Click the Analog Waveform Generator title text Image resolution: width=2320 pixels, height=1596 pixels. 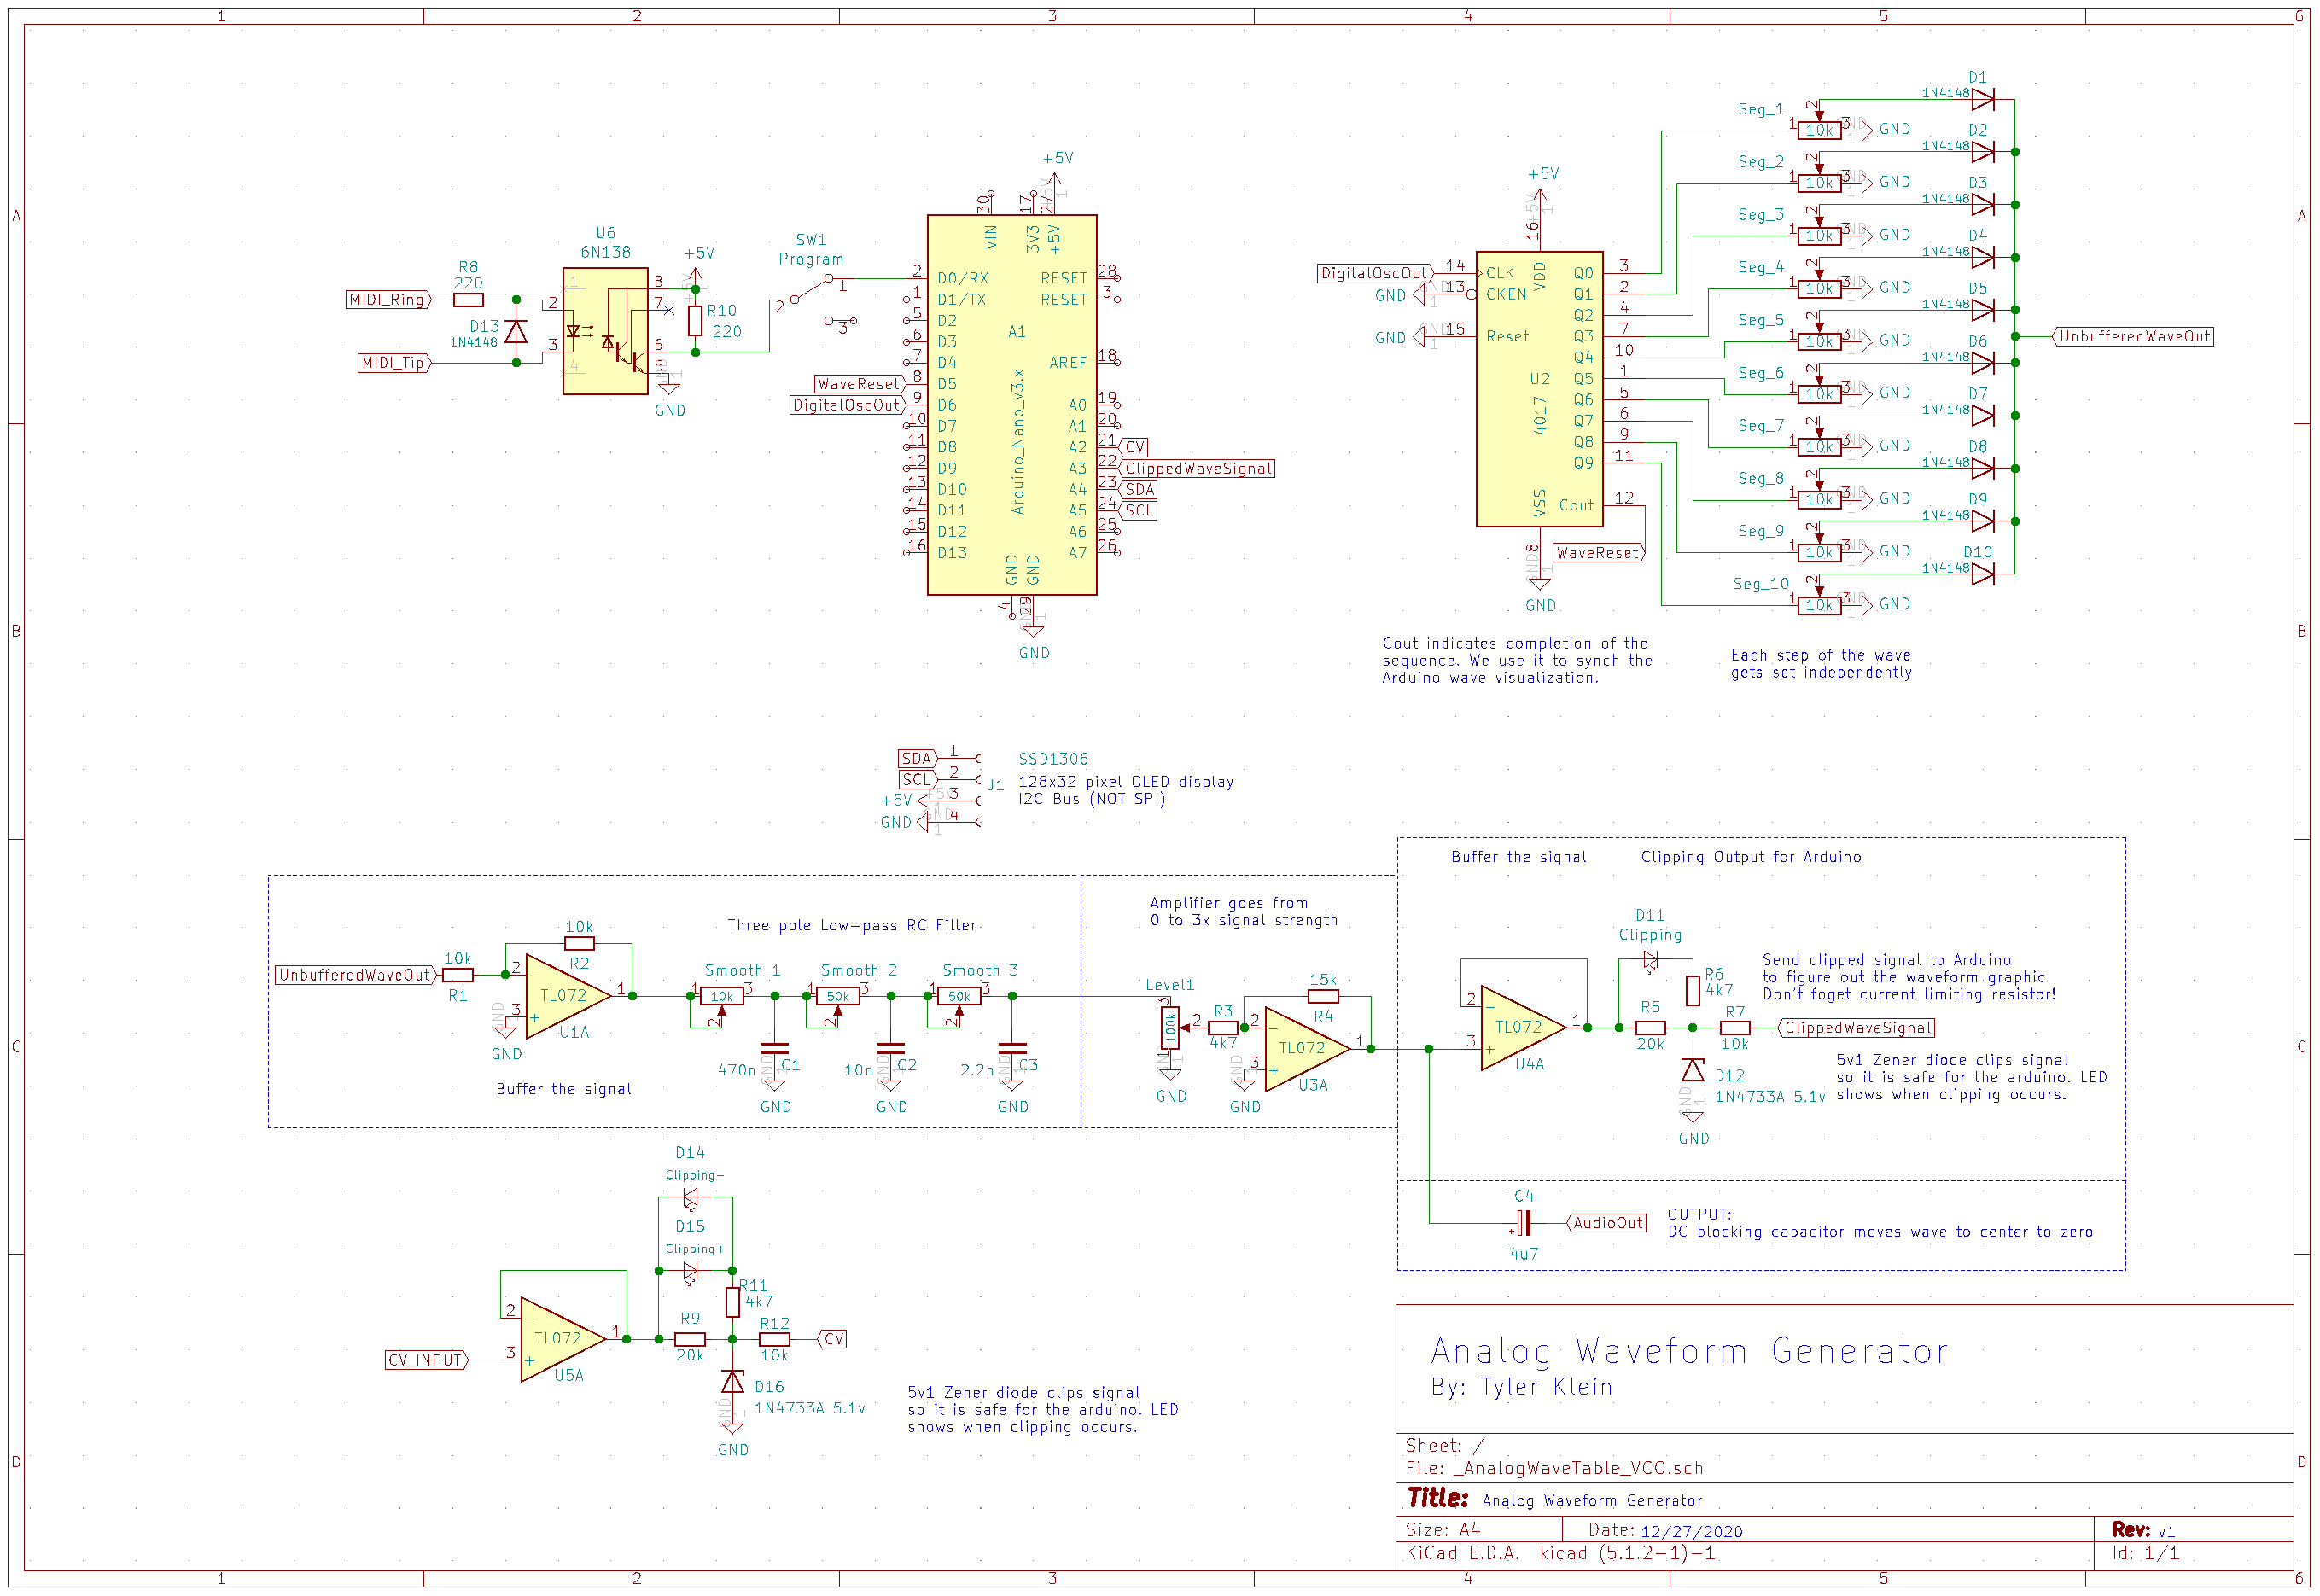(x=1688, y=1351)
